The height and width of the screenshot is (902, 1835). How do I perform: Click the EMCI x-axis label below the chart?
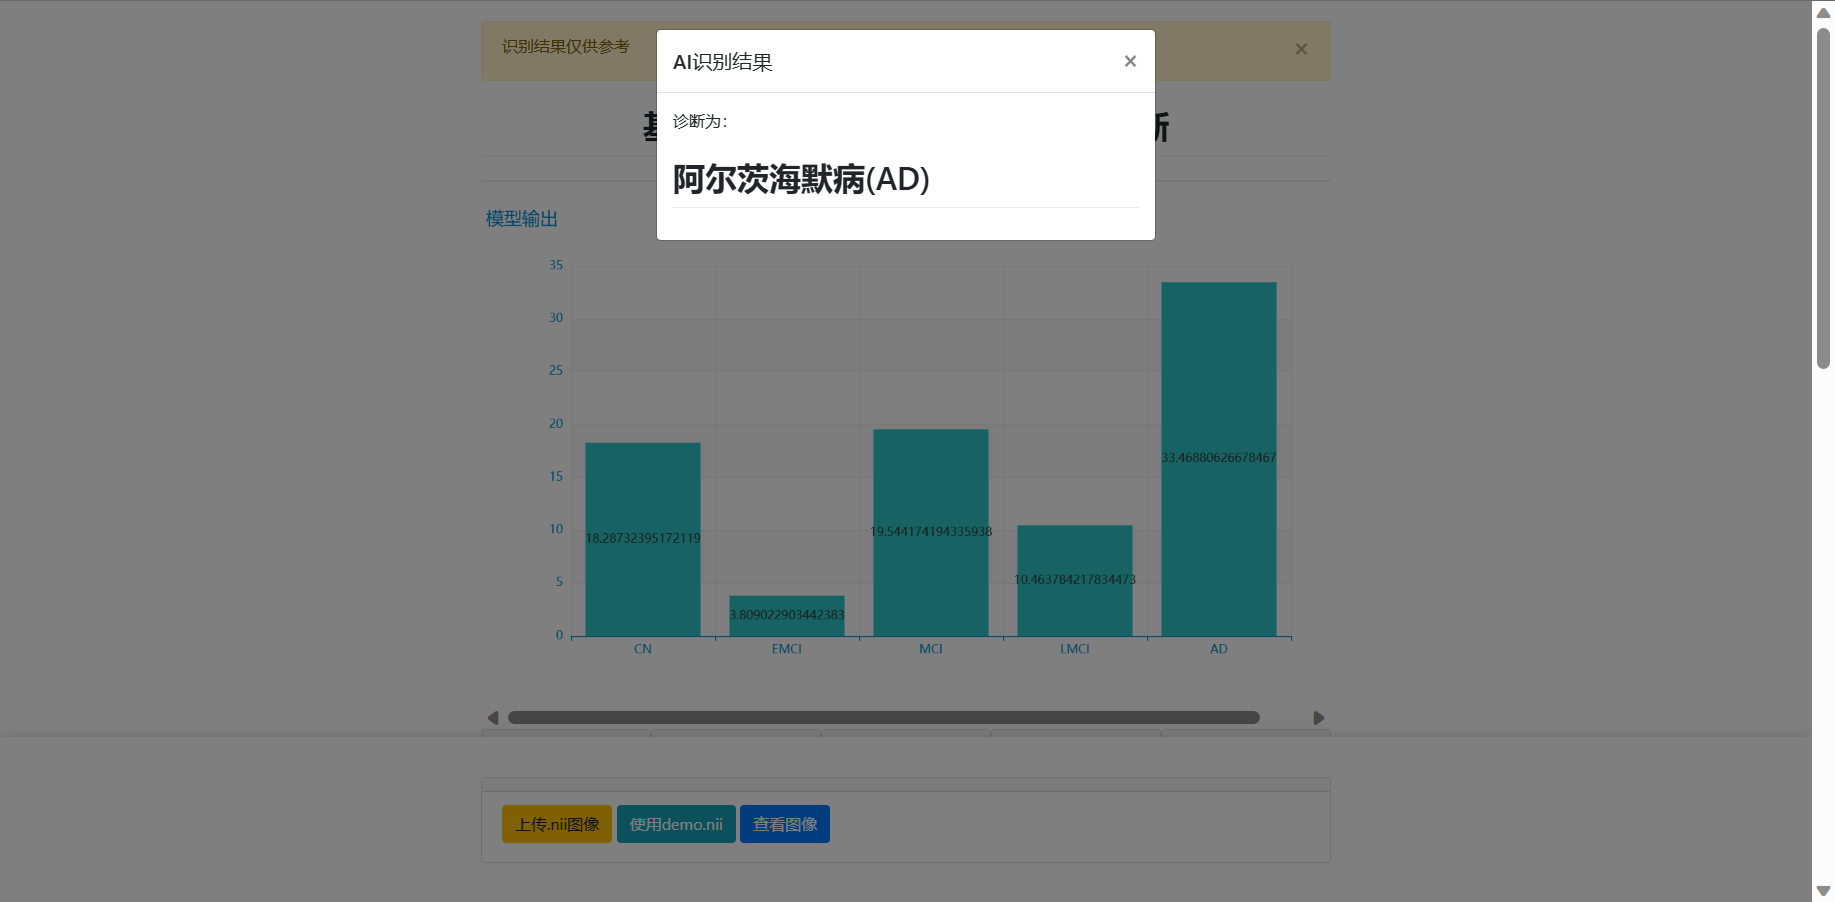[x=786, y=649]
